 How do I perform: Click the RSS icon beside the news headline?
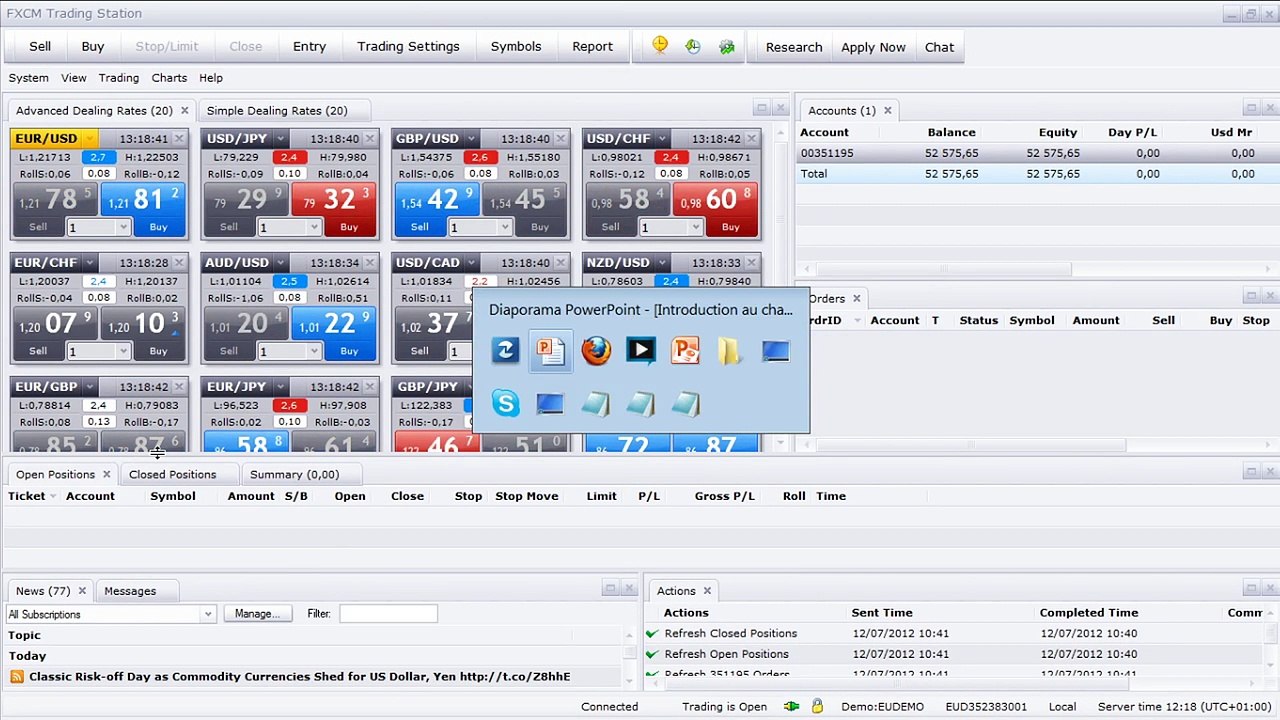[17, 677]
